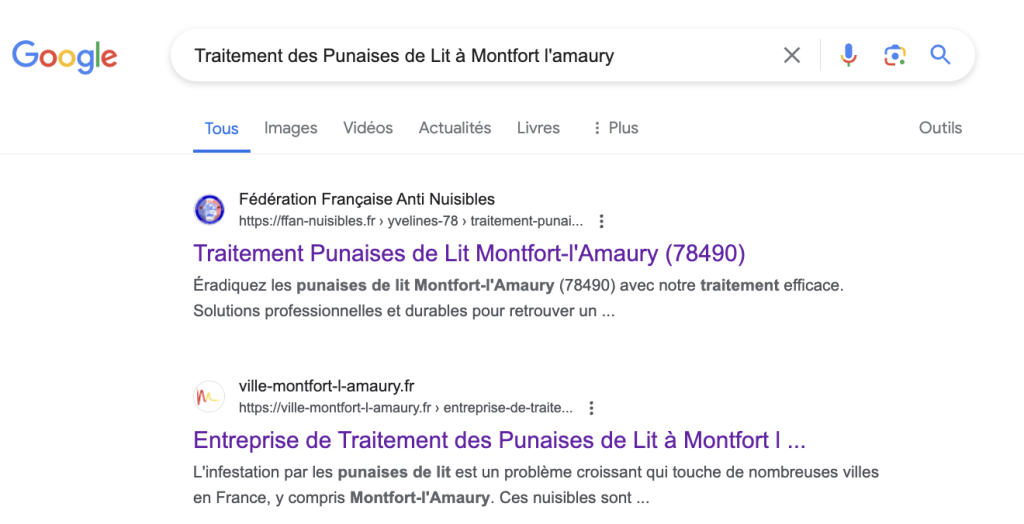Click the ville-montfort-l-amaury.fr site name
This screenshot has height=524, width=1024.
(x=327, y=385)
